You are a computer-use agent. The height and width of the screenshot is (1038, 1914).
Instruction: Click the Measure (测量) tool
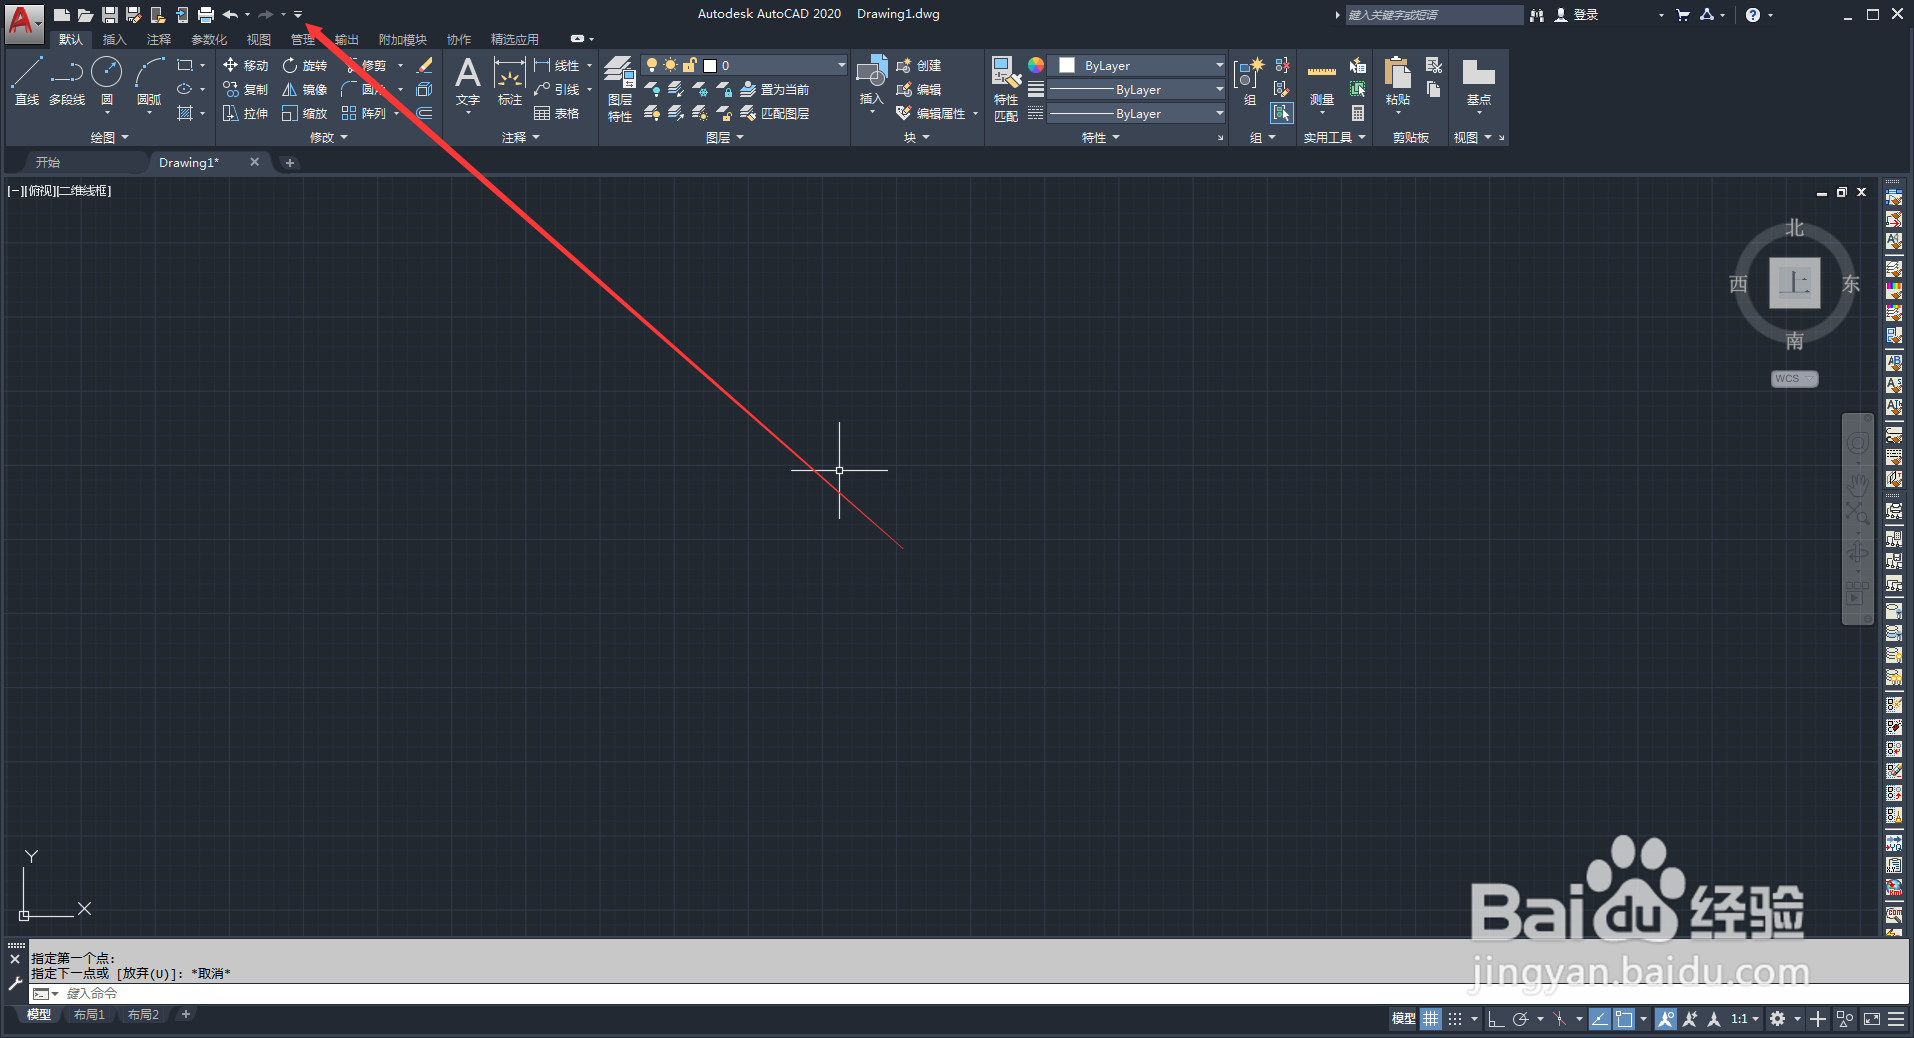click(x=1322, y=84)
